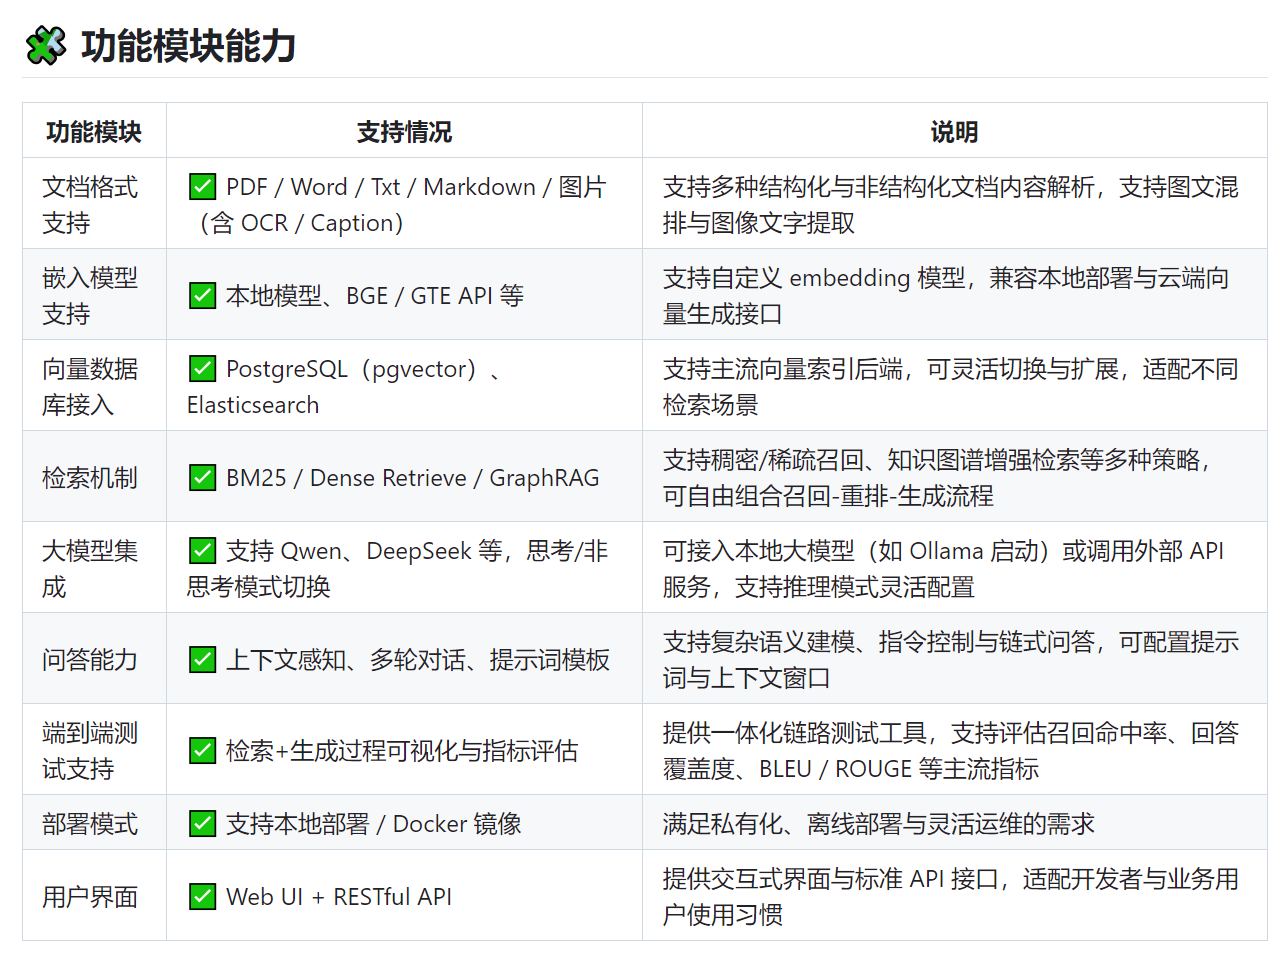Click the green check in 问答能力 row
This screenshot has width=1278, height=958.
202,660
